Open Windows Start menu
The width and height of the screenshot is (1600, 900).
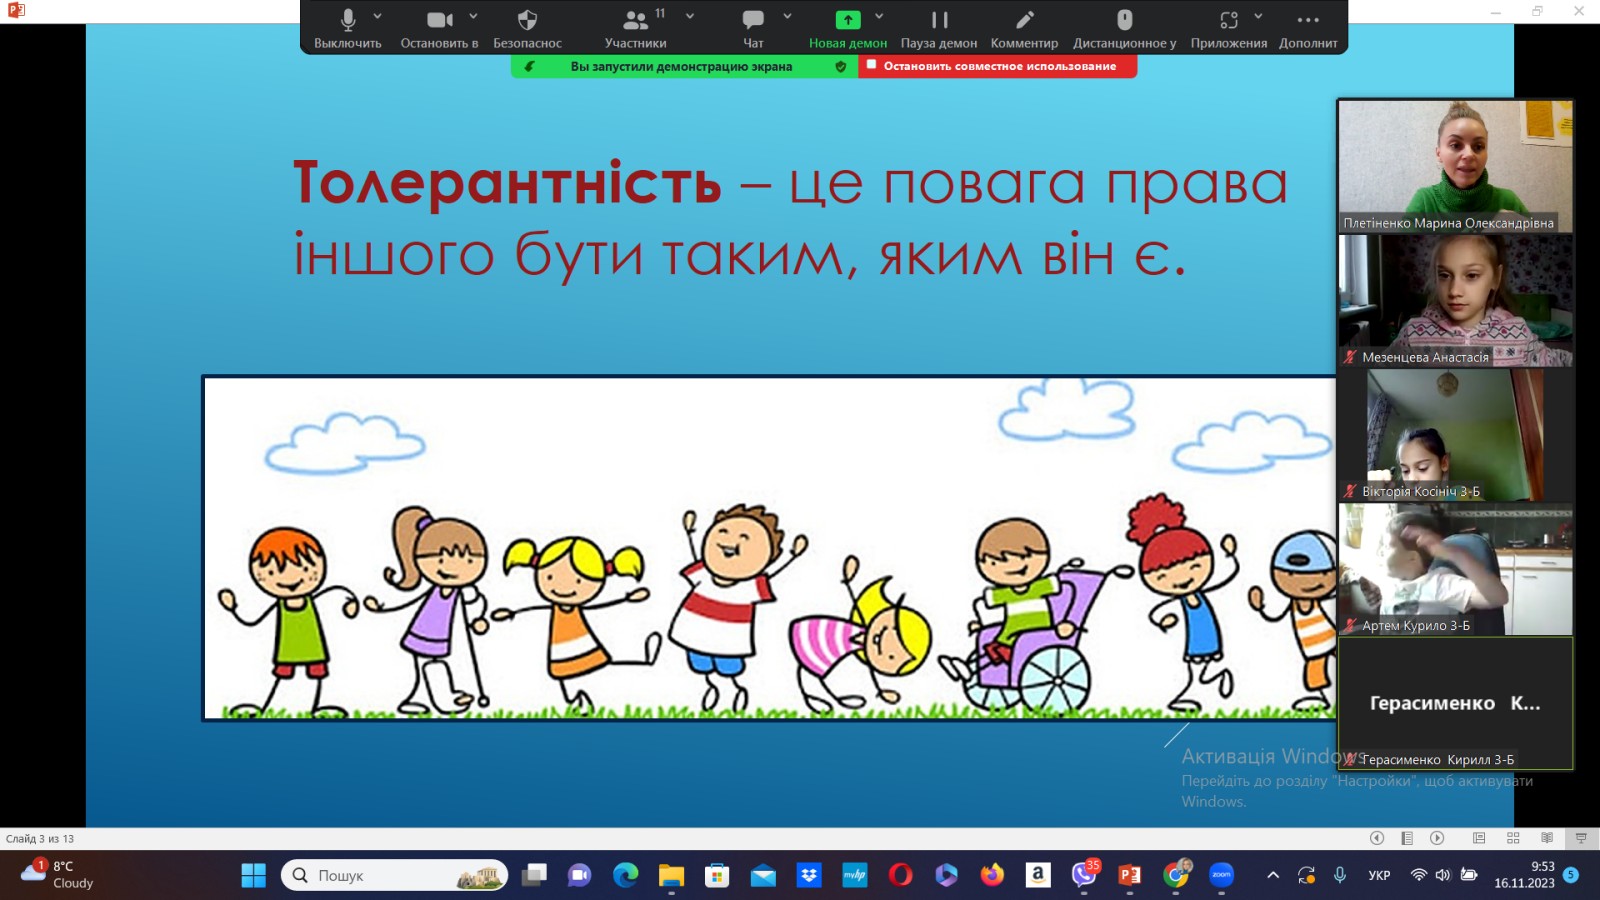pyautogui.click(x=254, y=876)
